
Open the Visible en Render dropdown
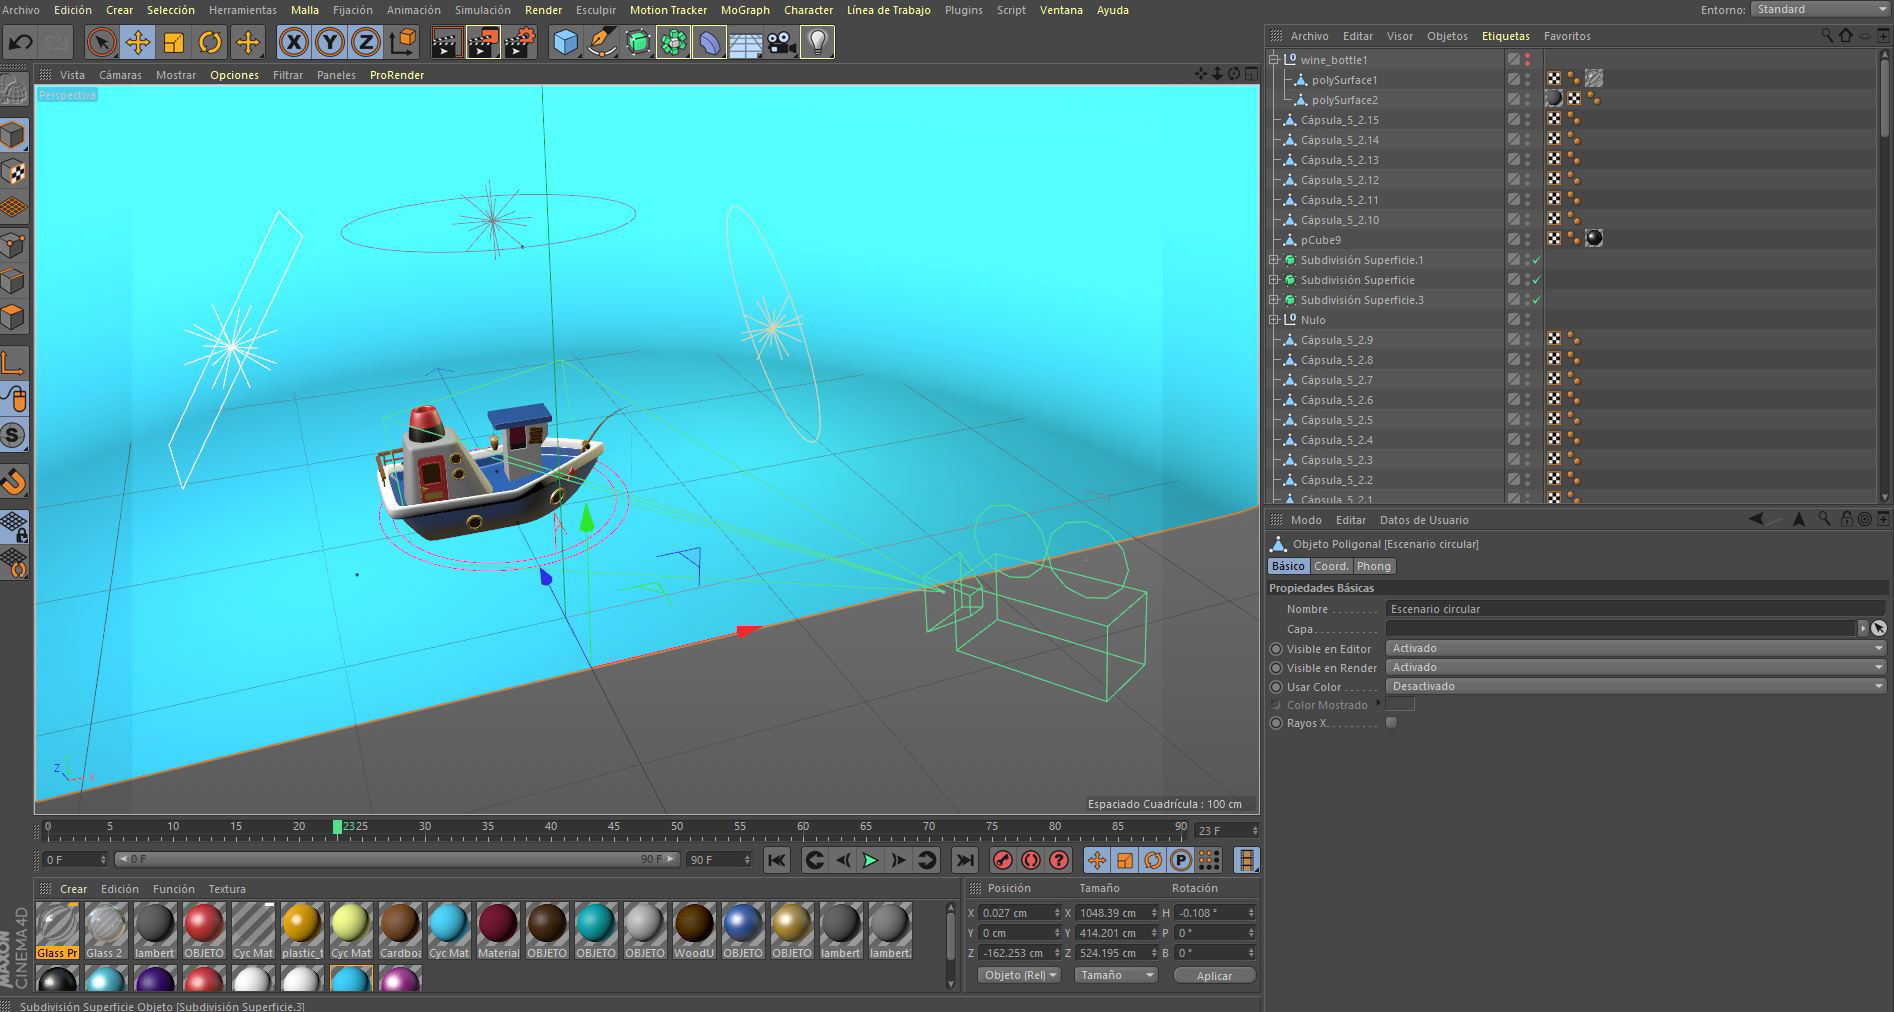click(1637, 667)
